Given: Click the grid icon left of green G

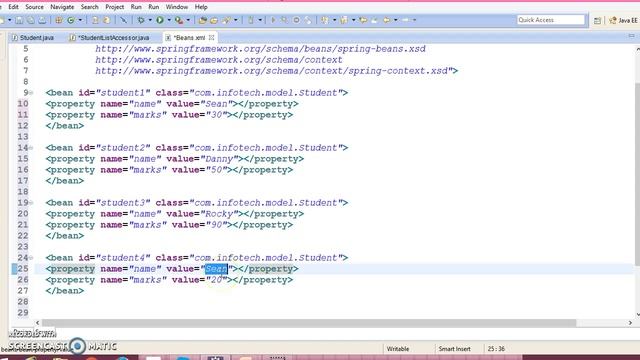Looking at the screenshot, I should tap(58, 20).
